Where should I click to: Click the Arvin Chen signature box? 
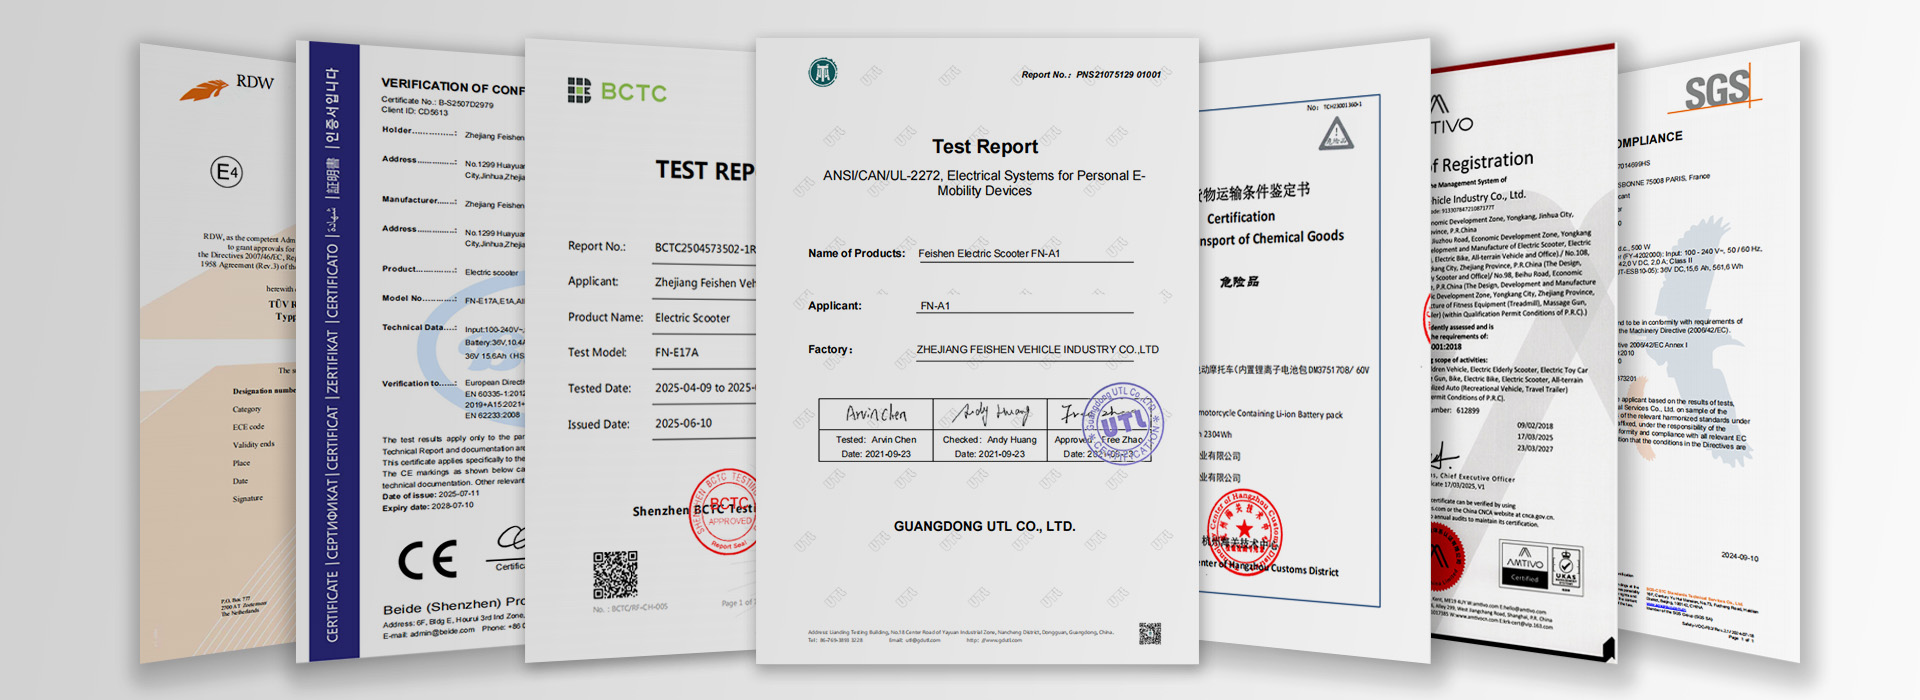point(876,414)
